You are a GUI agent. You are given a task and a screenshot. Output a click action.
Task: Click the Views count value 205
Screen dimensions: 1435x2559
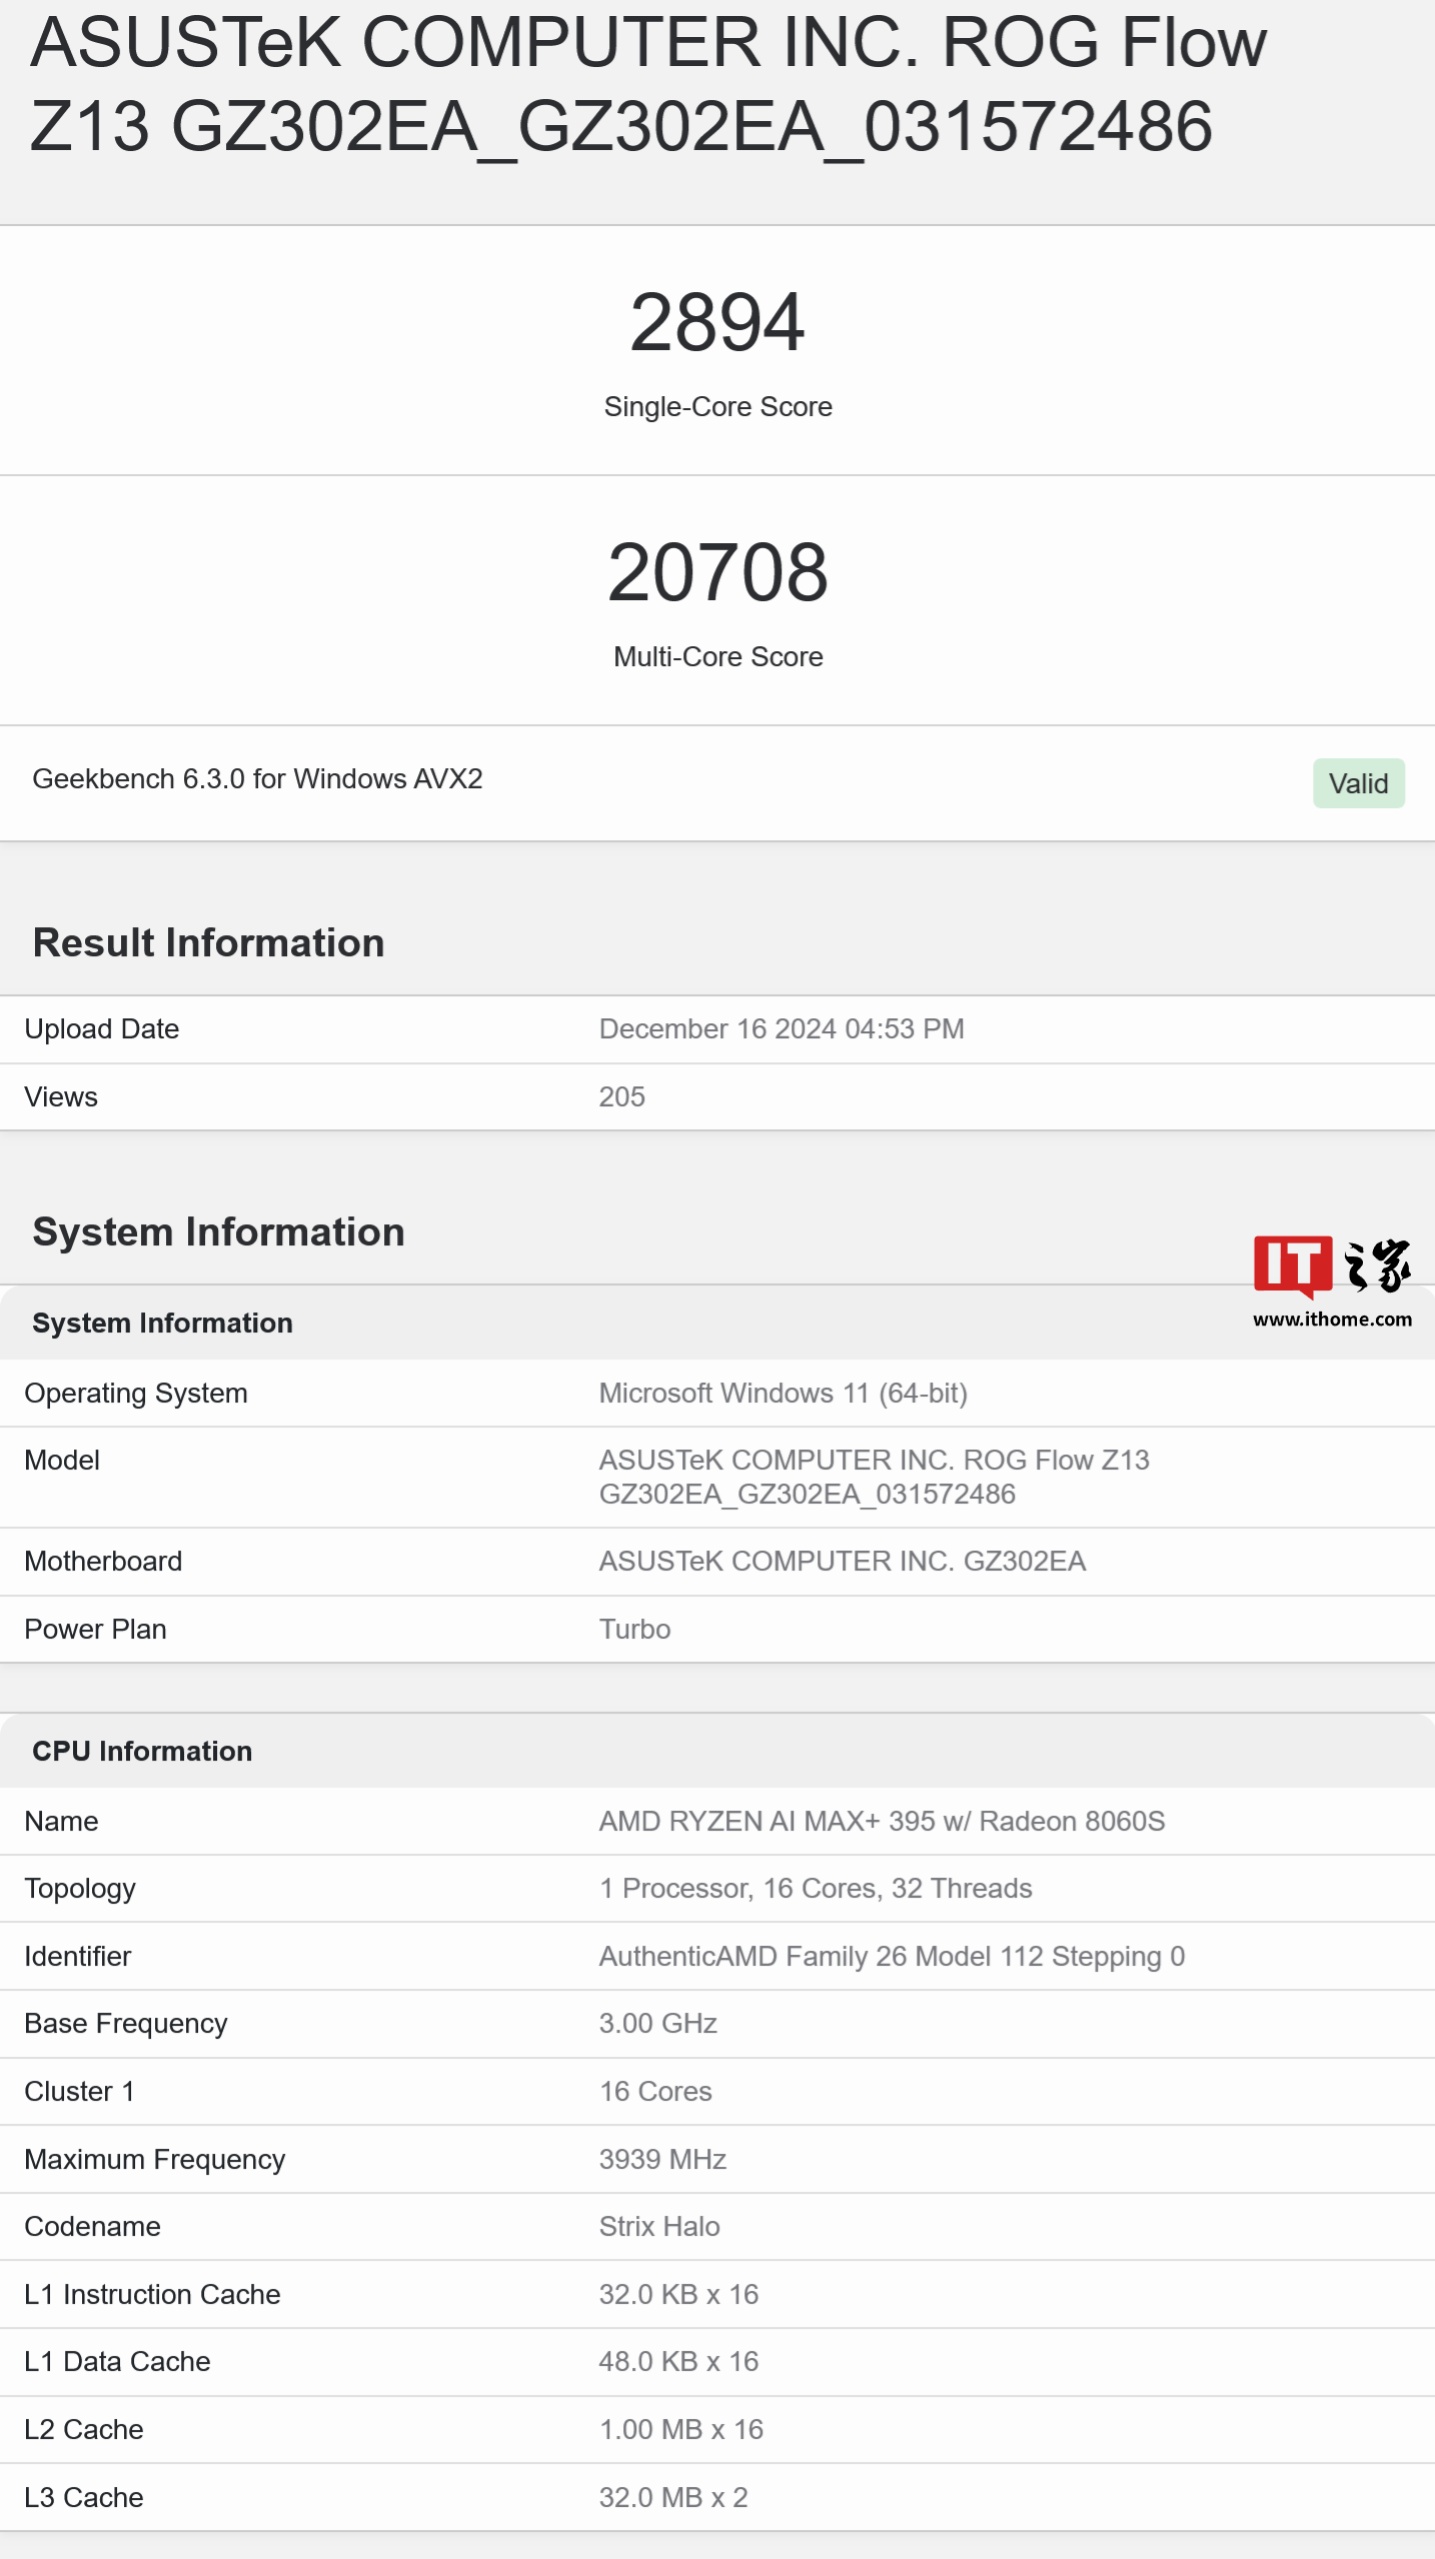tap(622, 1097)
